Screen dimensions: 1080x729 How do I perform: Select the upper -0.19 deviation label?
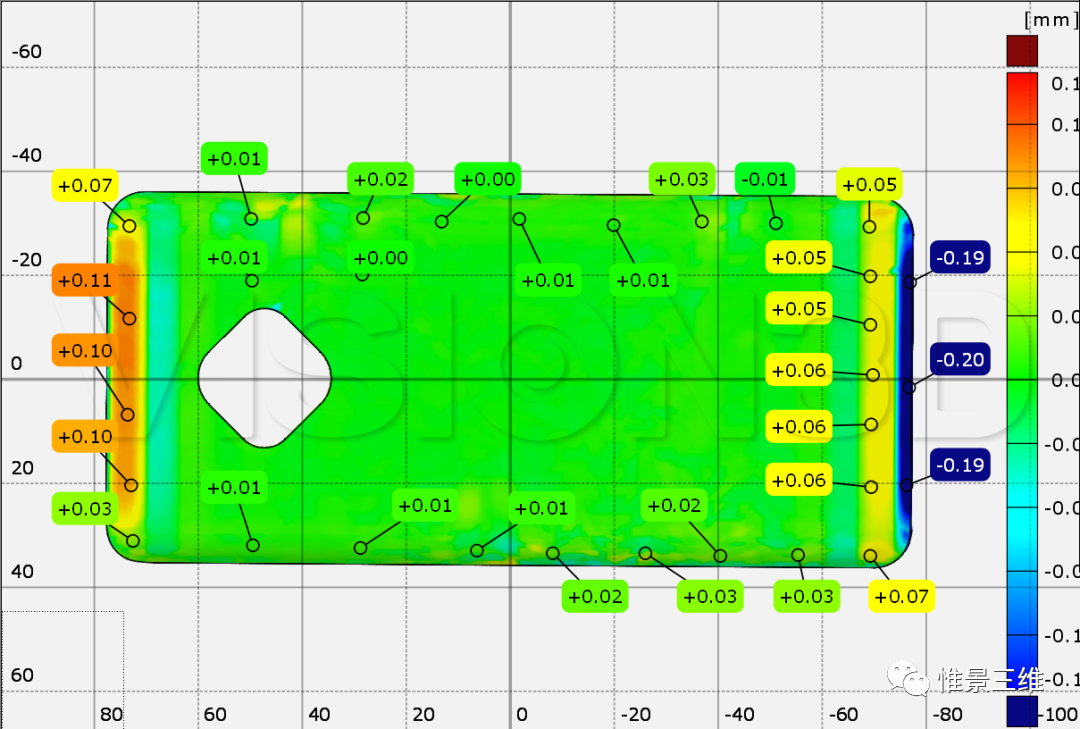[960, 258]
